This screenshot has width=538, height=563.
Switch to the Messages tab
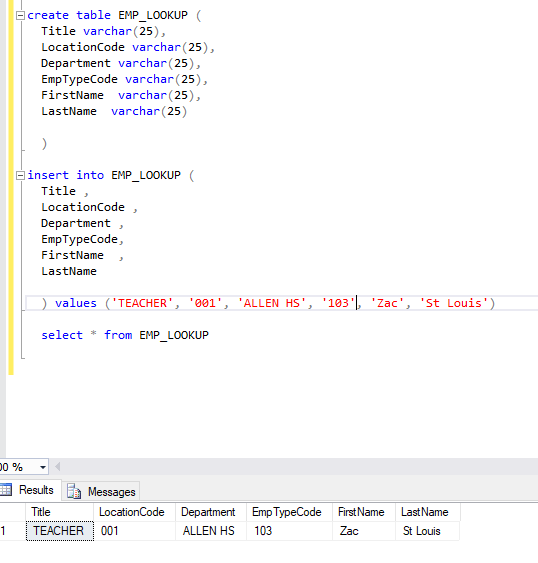pyautogui.click(x=101, y=491)
